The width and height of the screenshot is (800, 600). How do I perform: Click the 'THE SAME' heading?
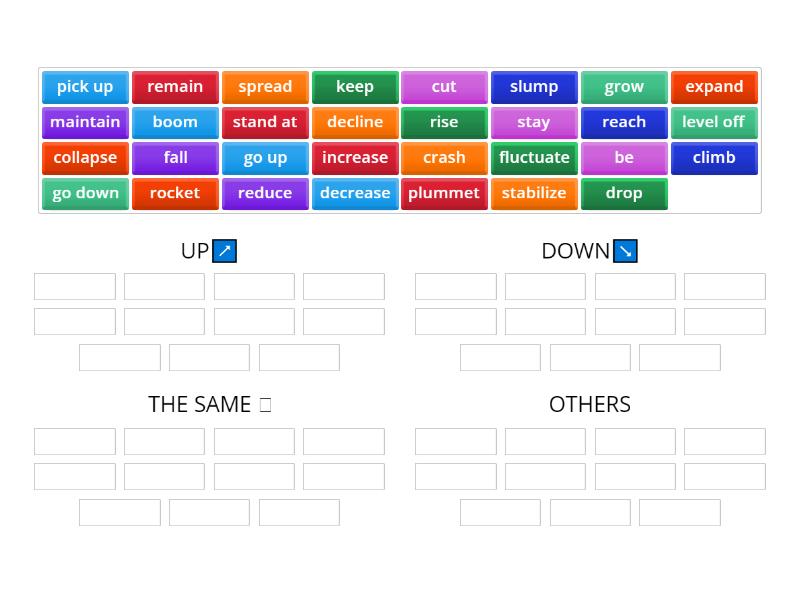click(x=203, y=404)
